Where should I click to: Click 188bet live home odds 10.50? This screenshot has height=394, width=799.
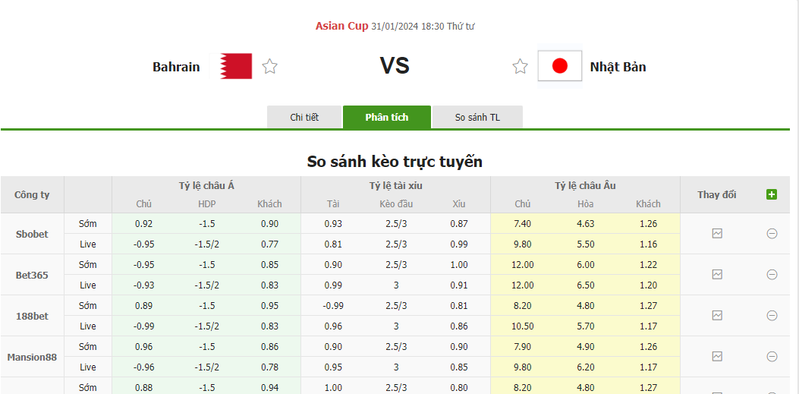coord(522,326)
